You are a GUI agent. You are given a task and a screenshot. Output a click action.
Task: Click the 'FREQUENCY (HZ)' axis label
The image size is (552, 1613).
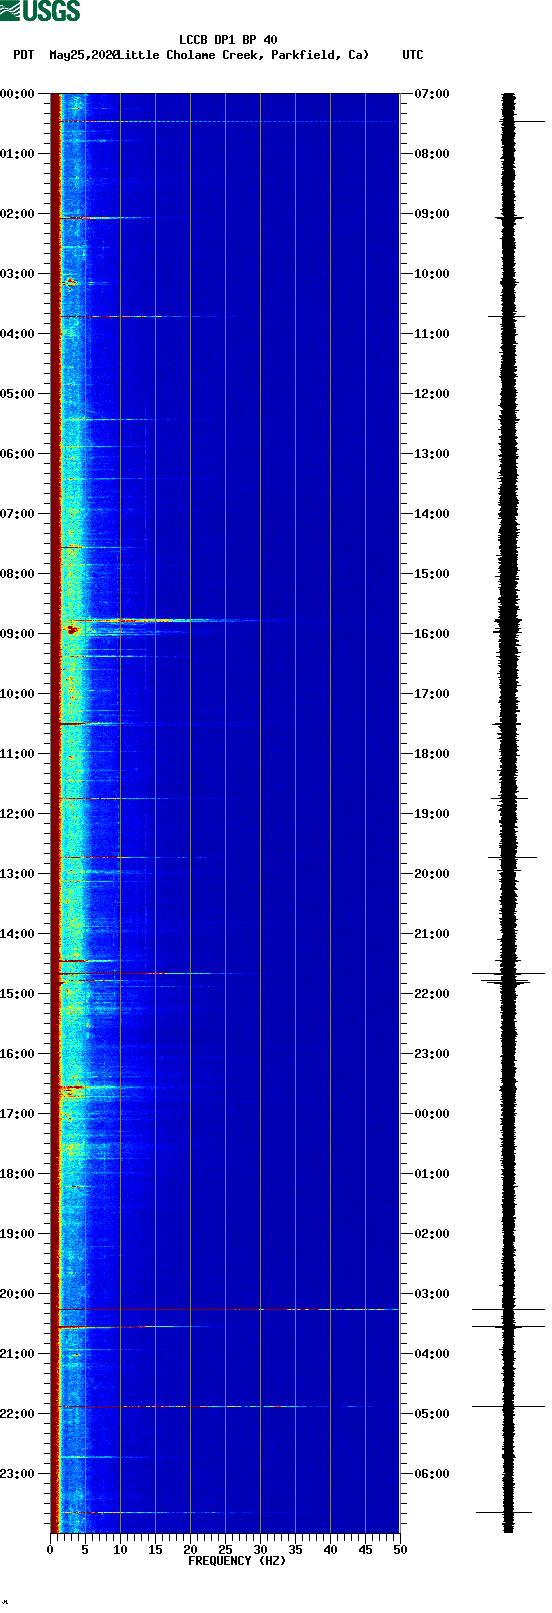tap(237, 1560)
